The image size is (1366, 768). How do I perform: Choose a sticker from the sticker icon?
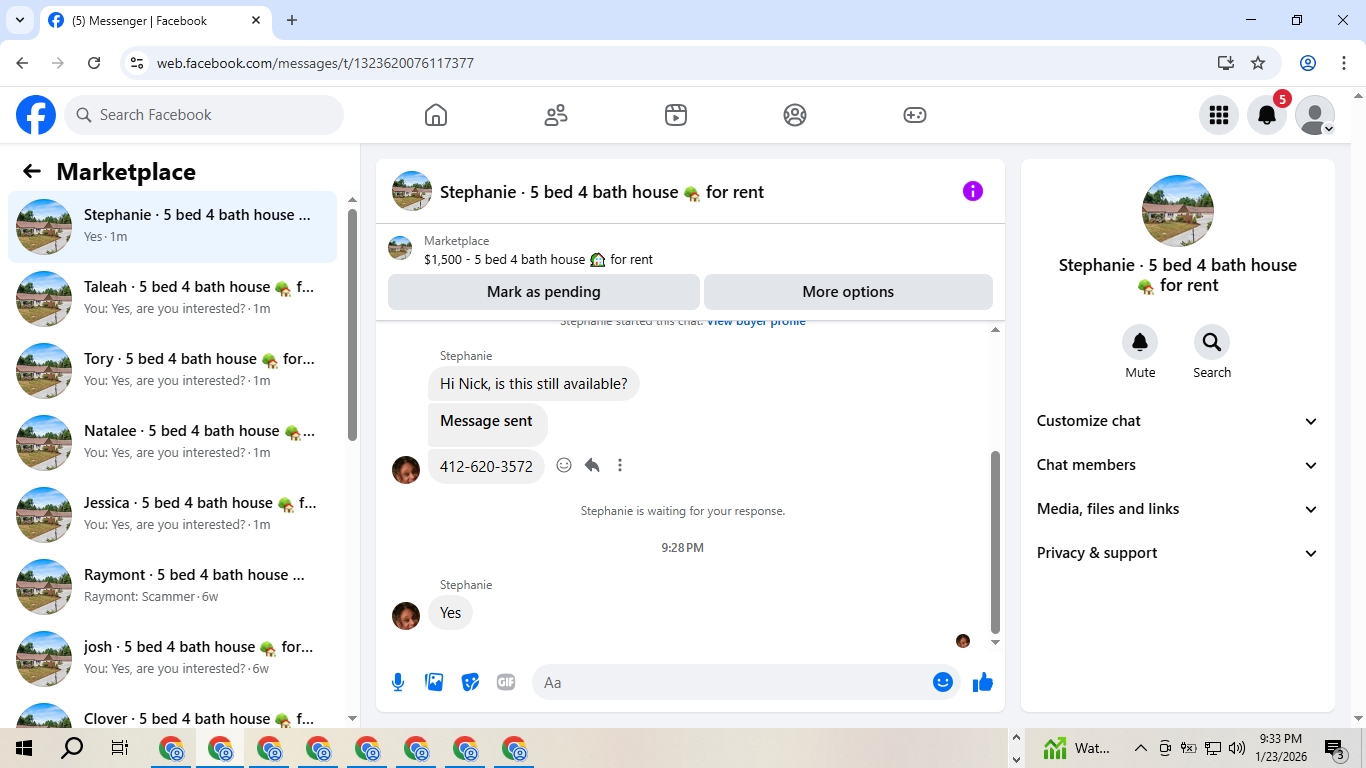click(470, 682)
